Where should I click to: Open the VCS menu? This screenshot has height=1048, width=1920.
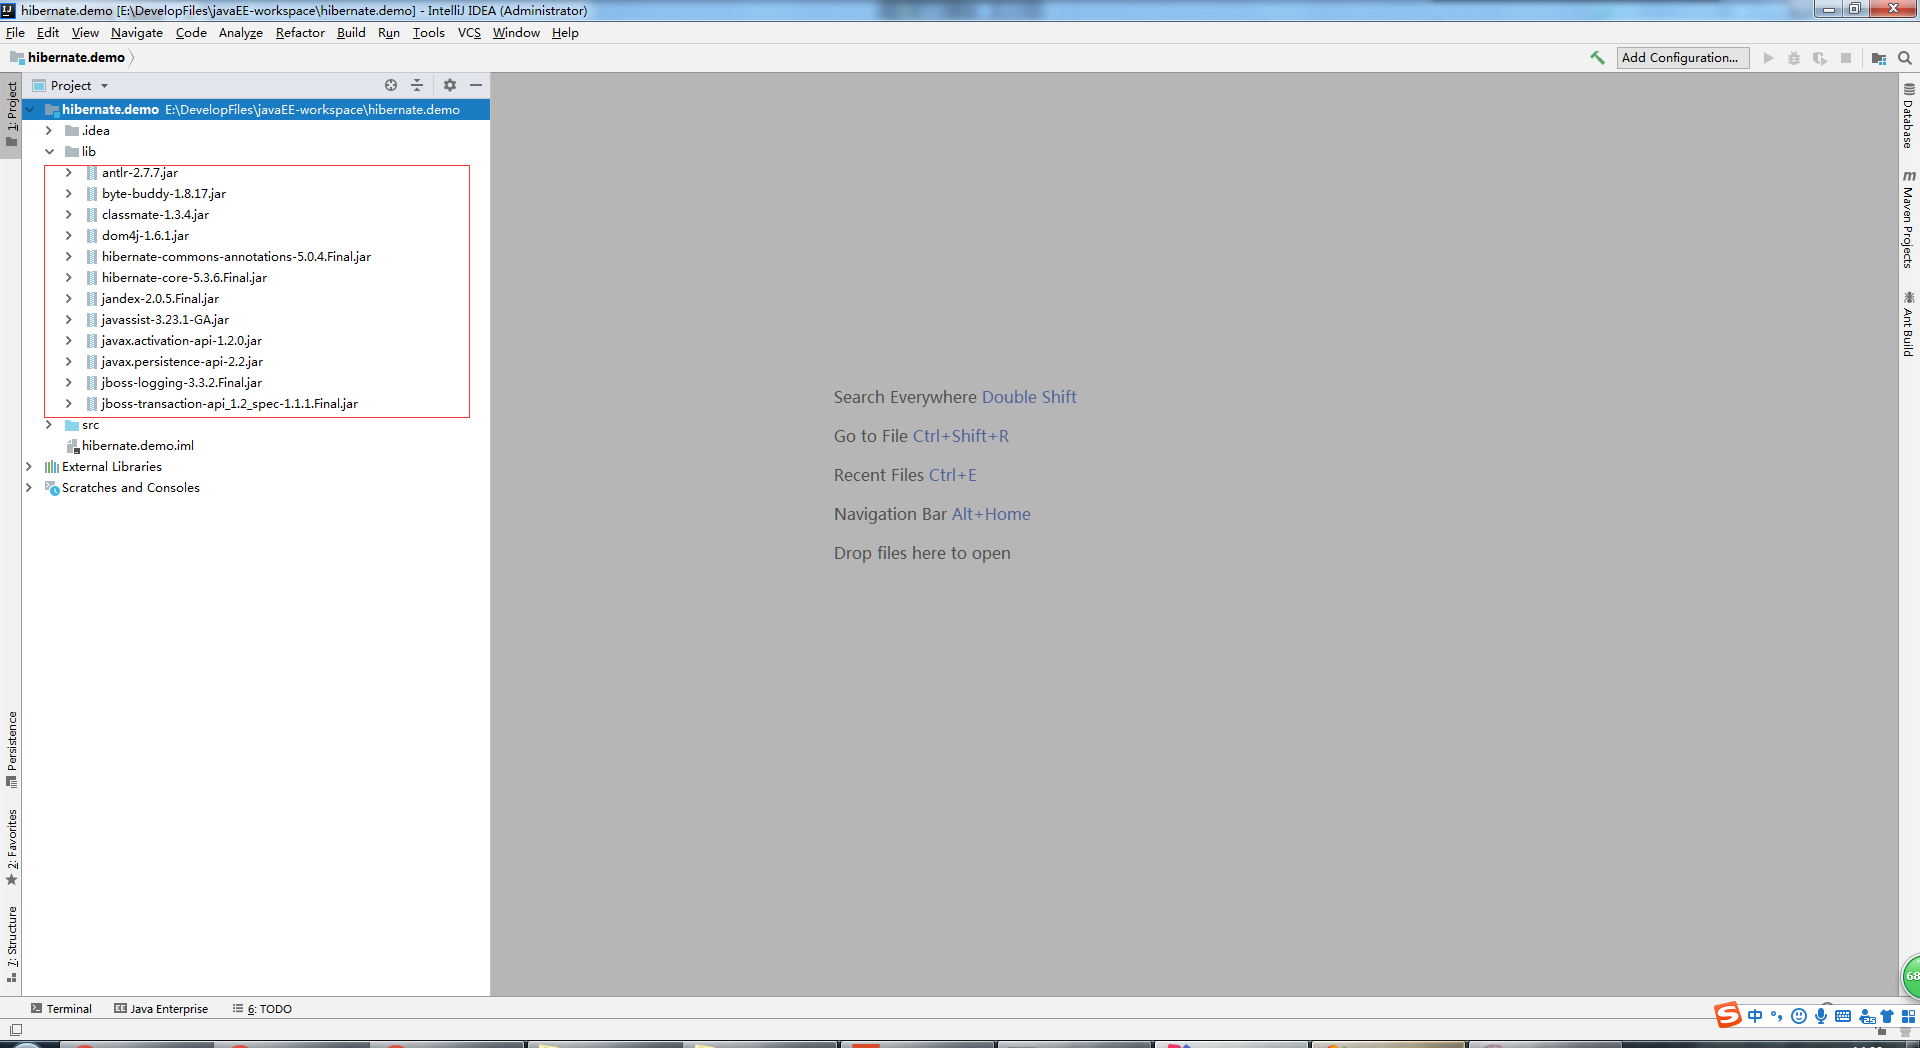(x=469, y=33)
